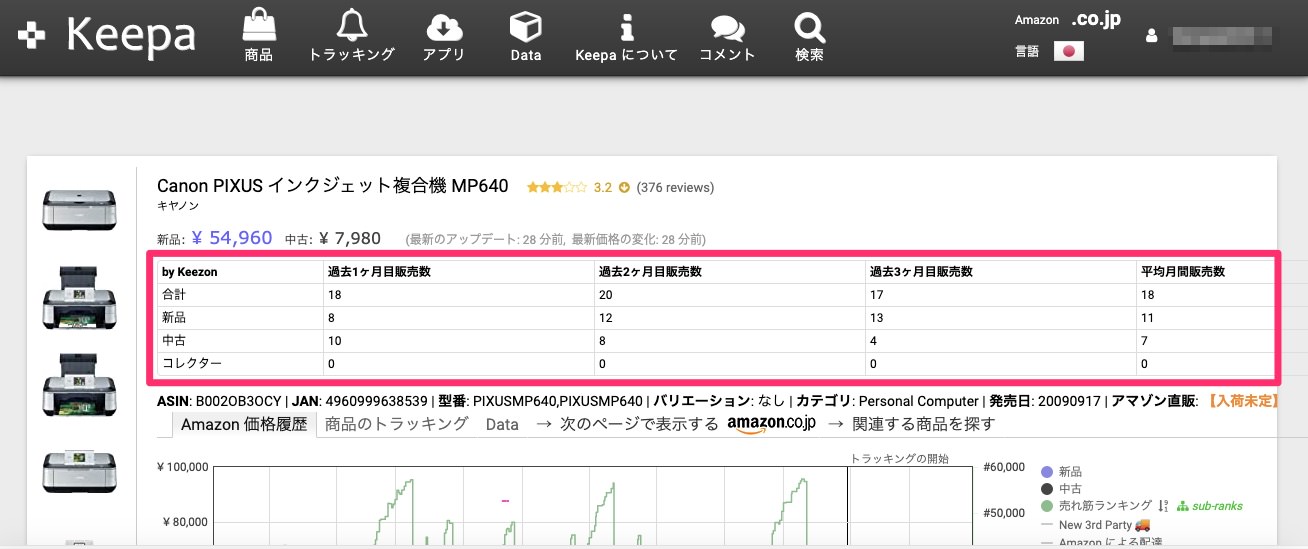Switch to the Data tab below product info
This screenshot has height=549, width=1308.
tap(502, 424)
